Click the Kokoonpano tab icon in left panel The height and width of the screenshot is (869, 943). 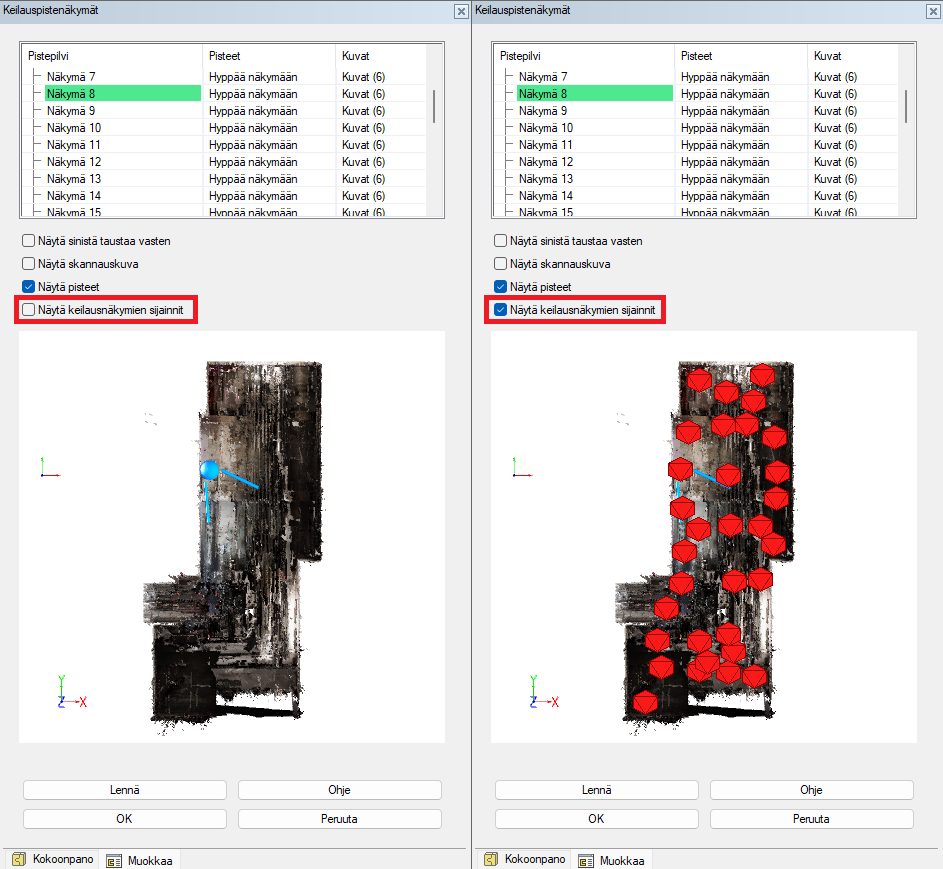pos(18,859)
